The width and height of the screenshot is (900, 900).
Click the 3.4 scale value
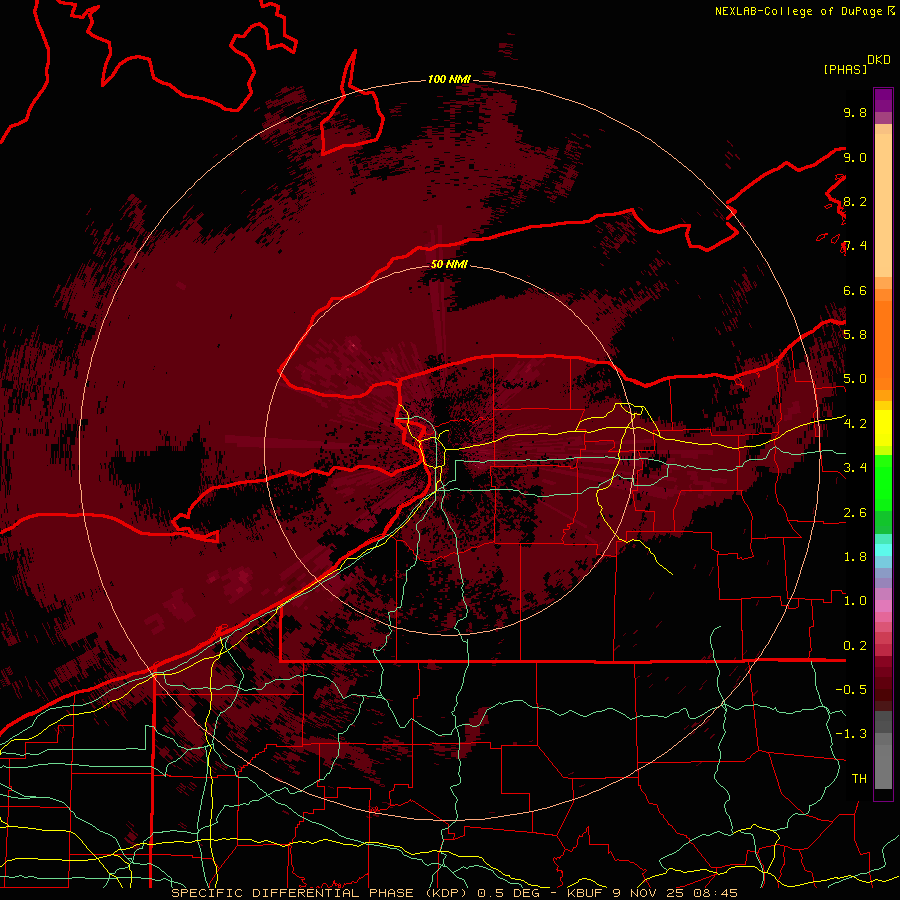point(855,468)
